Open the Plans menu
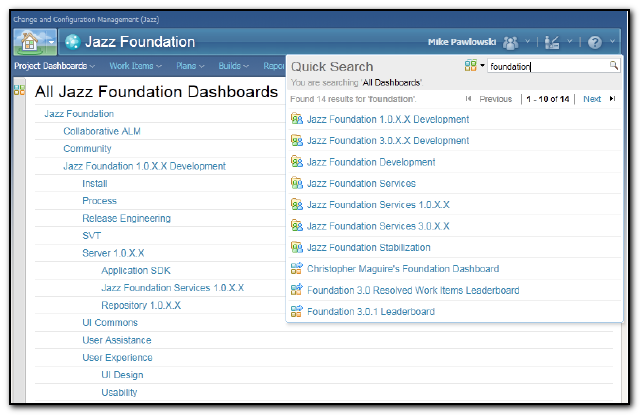Image resolution: width=640 pixels, height=415 pixels. (x=190, y=66)
